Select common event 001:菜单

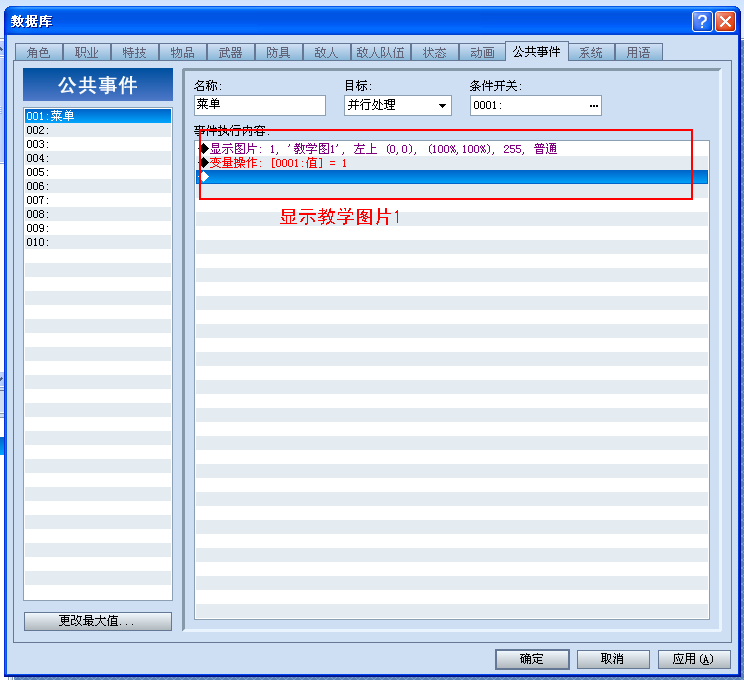click(98, 116)
